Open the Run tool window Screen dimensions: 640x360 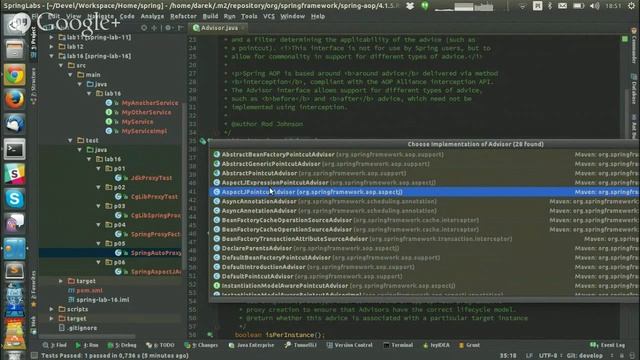[87, 345]
